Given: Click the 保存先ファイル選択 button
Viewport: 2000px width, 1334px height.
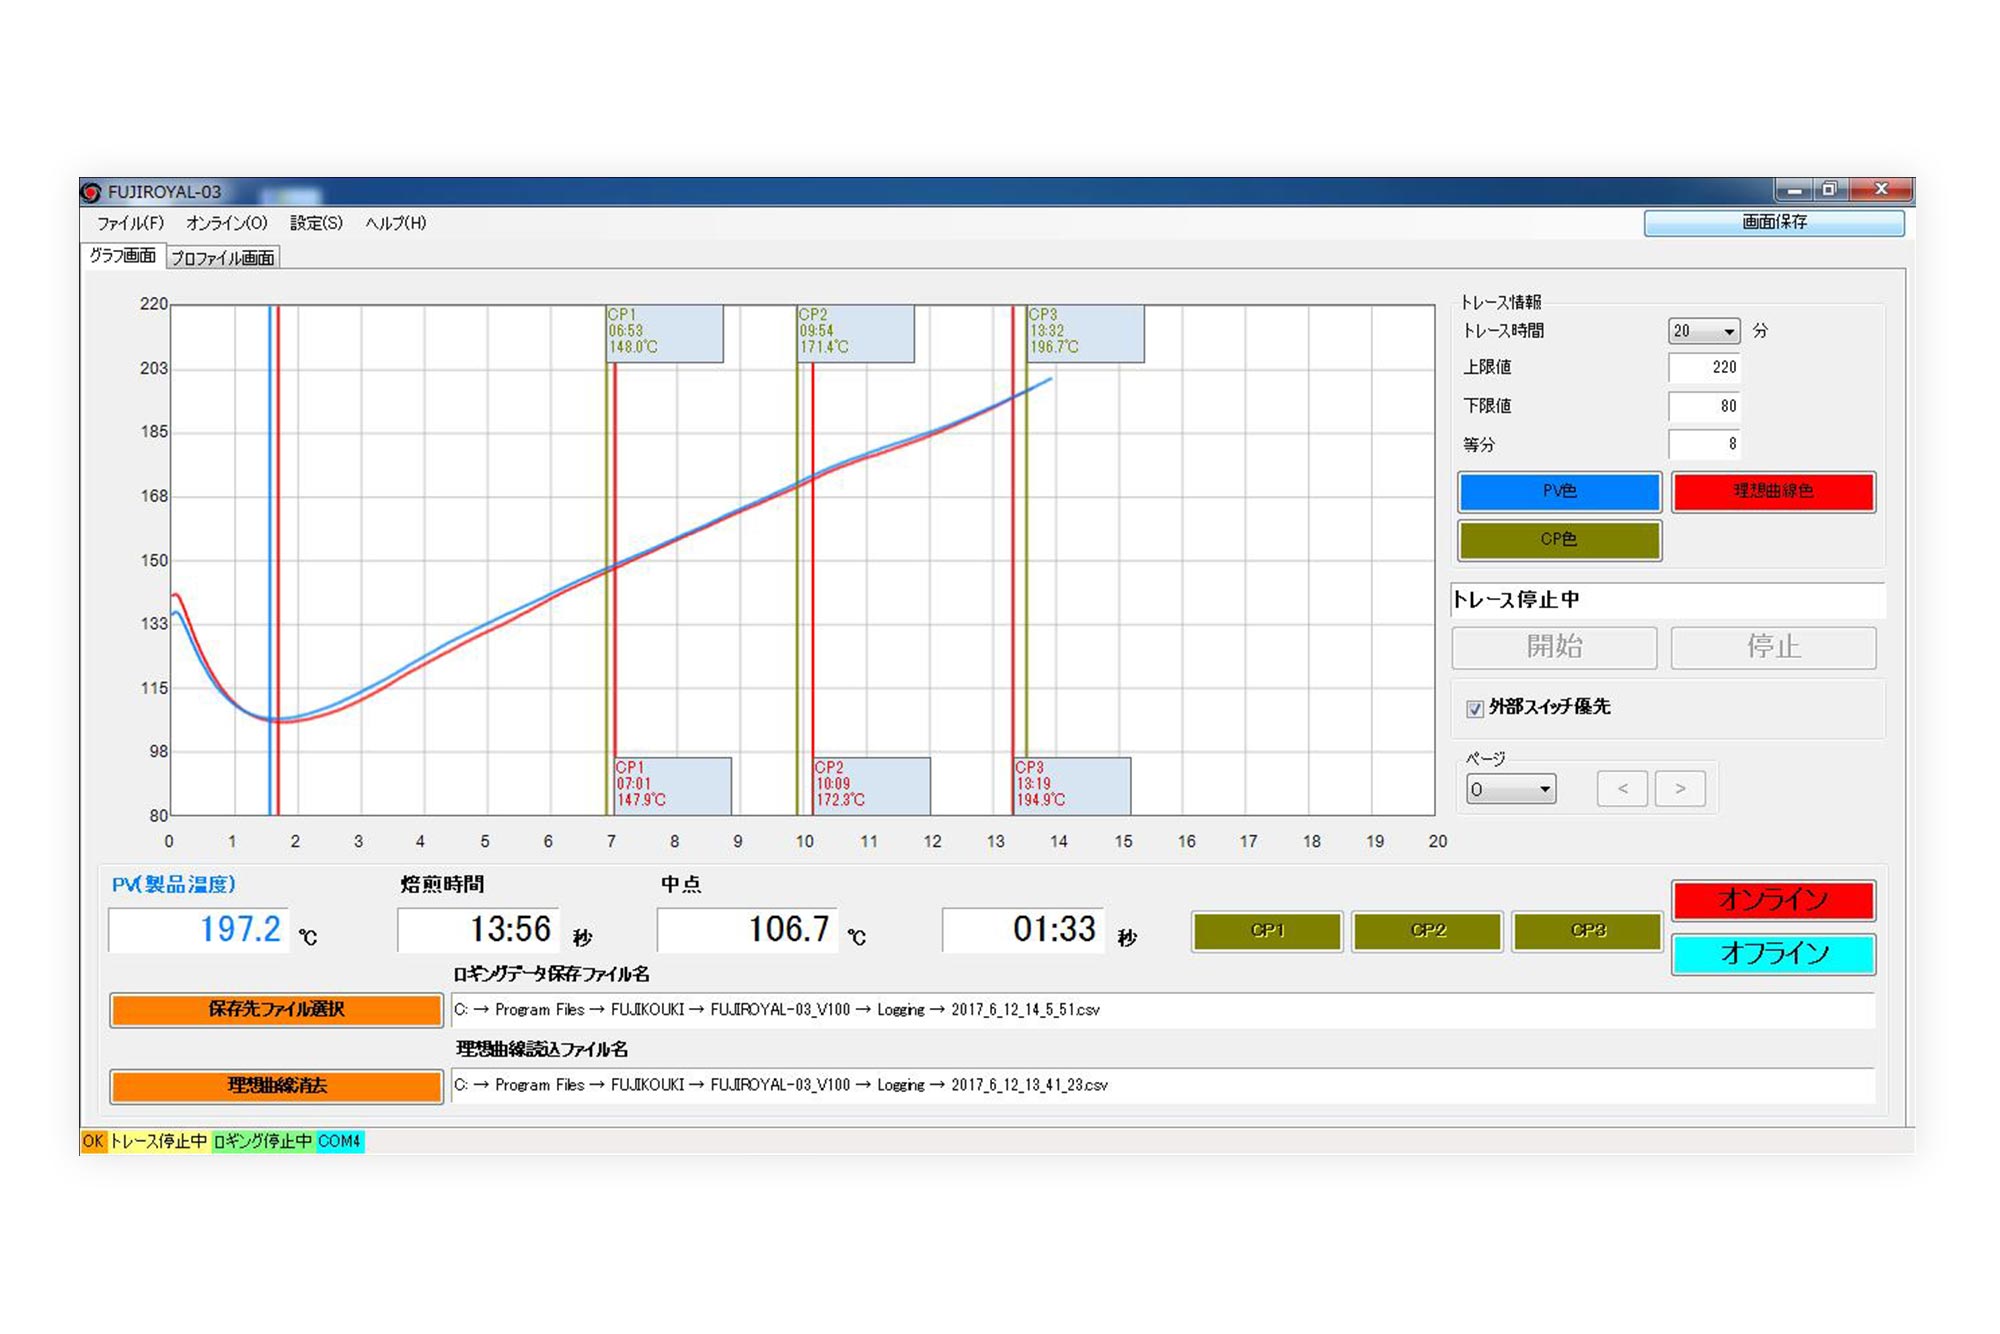Looking at the screenshot, I should (x=276, y=1010).
